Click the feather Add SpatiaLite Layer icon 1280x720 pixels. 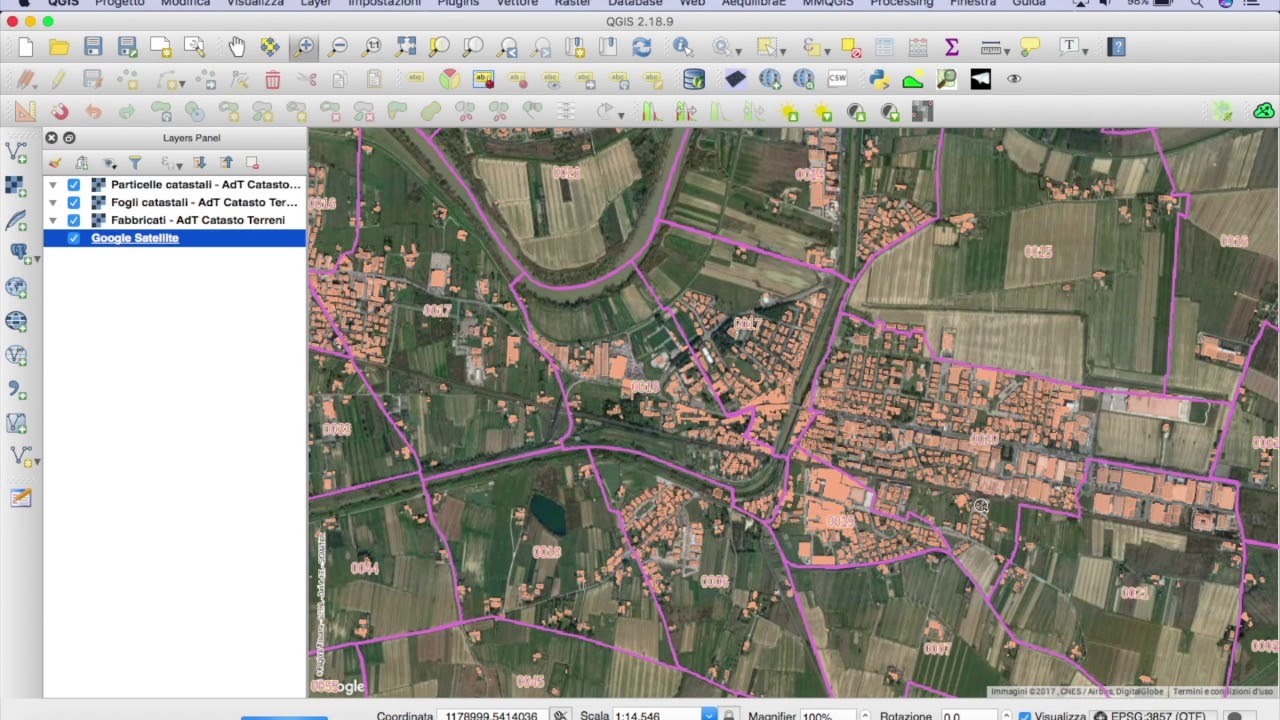17,220
